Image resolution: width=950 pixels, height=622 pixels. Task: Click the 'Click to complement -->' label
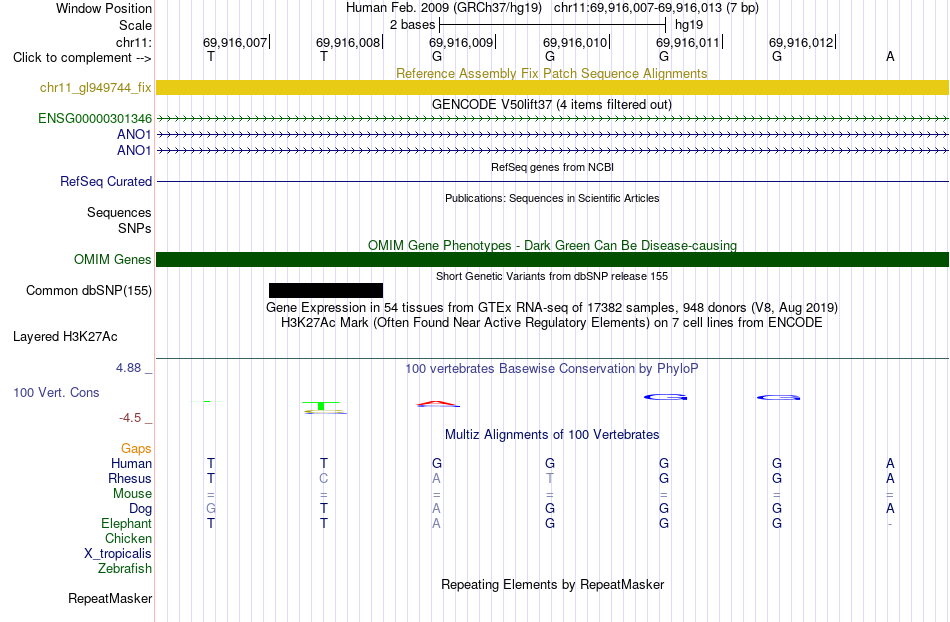click(x=82, y=58)
